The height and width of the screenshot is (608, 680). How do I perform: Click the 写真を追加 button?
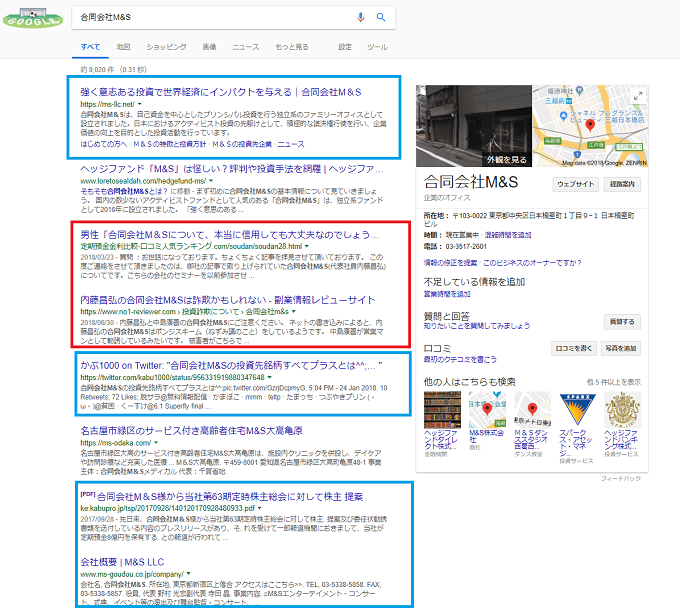pos(621,348)
